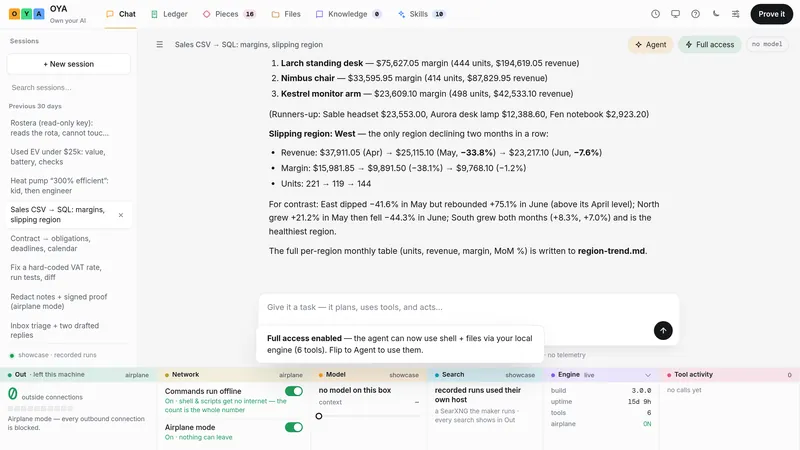Open help question mark icon
This screenshot has height=450, width=800.
click(695, 14)
